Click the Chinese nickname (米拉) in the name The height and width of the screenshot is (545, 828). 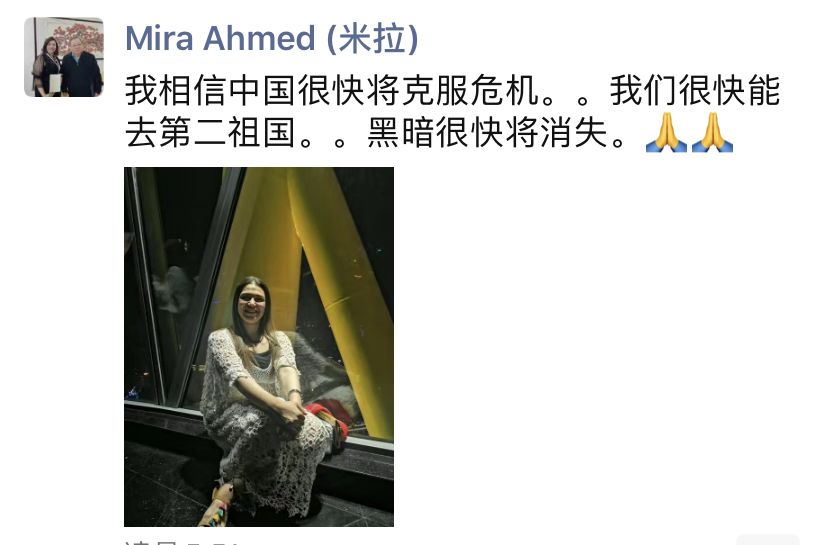372,39
